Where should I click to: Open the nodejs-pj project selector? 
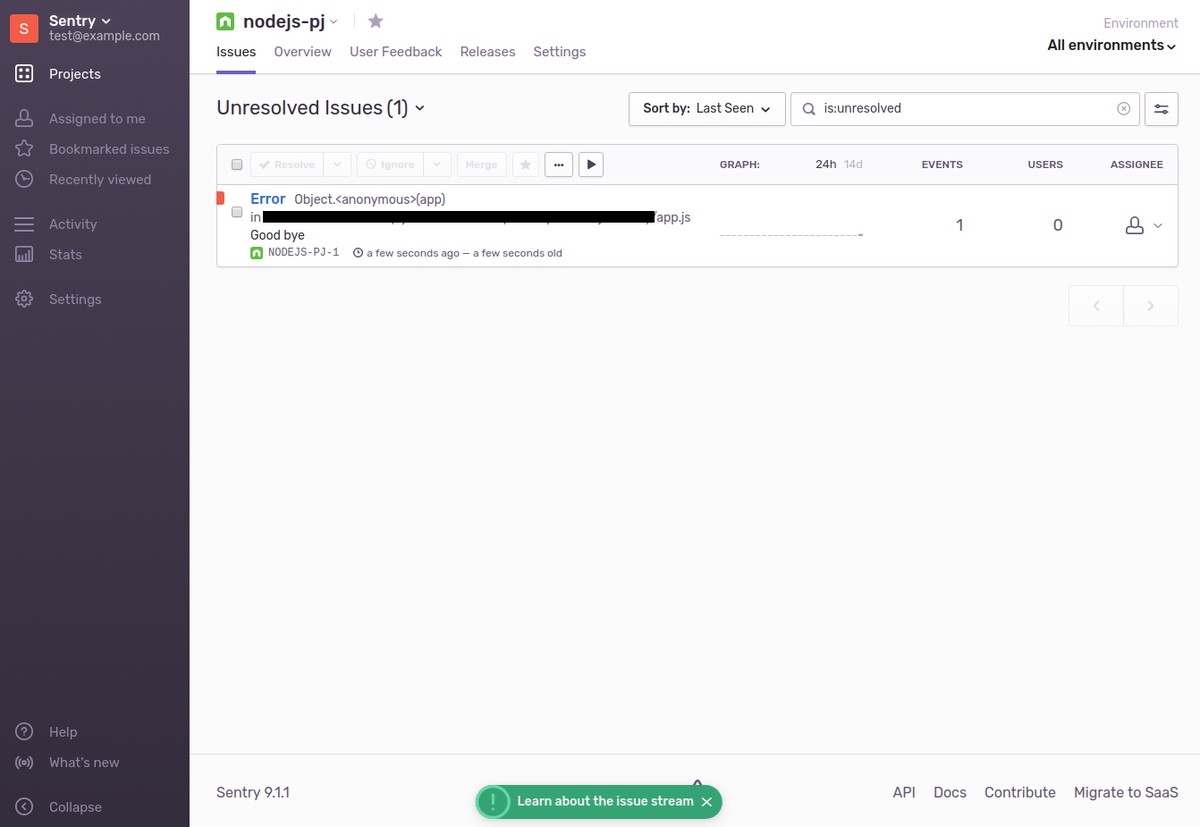[x=290, y=21]
